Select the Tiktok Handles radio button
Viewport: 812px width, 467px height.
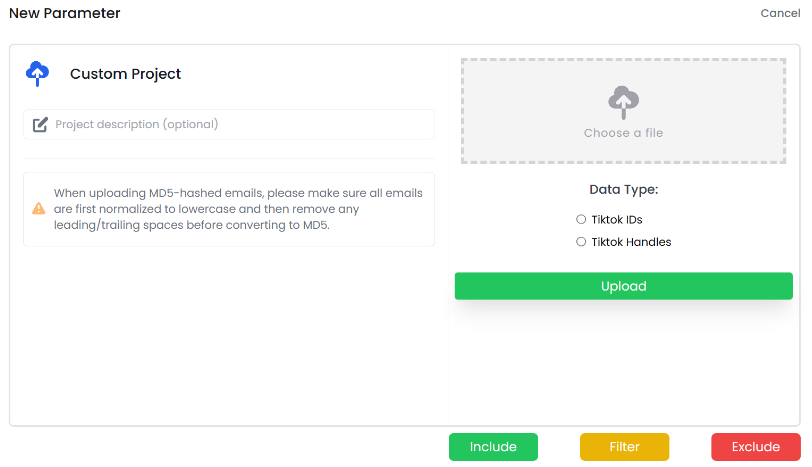coord(581,242)
